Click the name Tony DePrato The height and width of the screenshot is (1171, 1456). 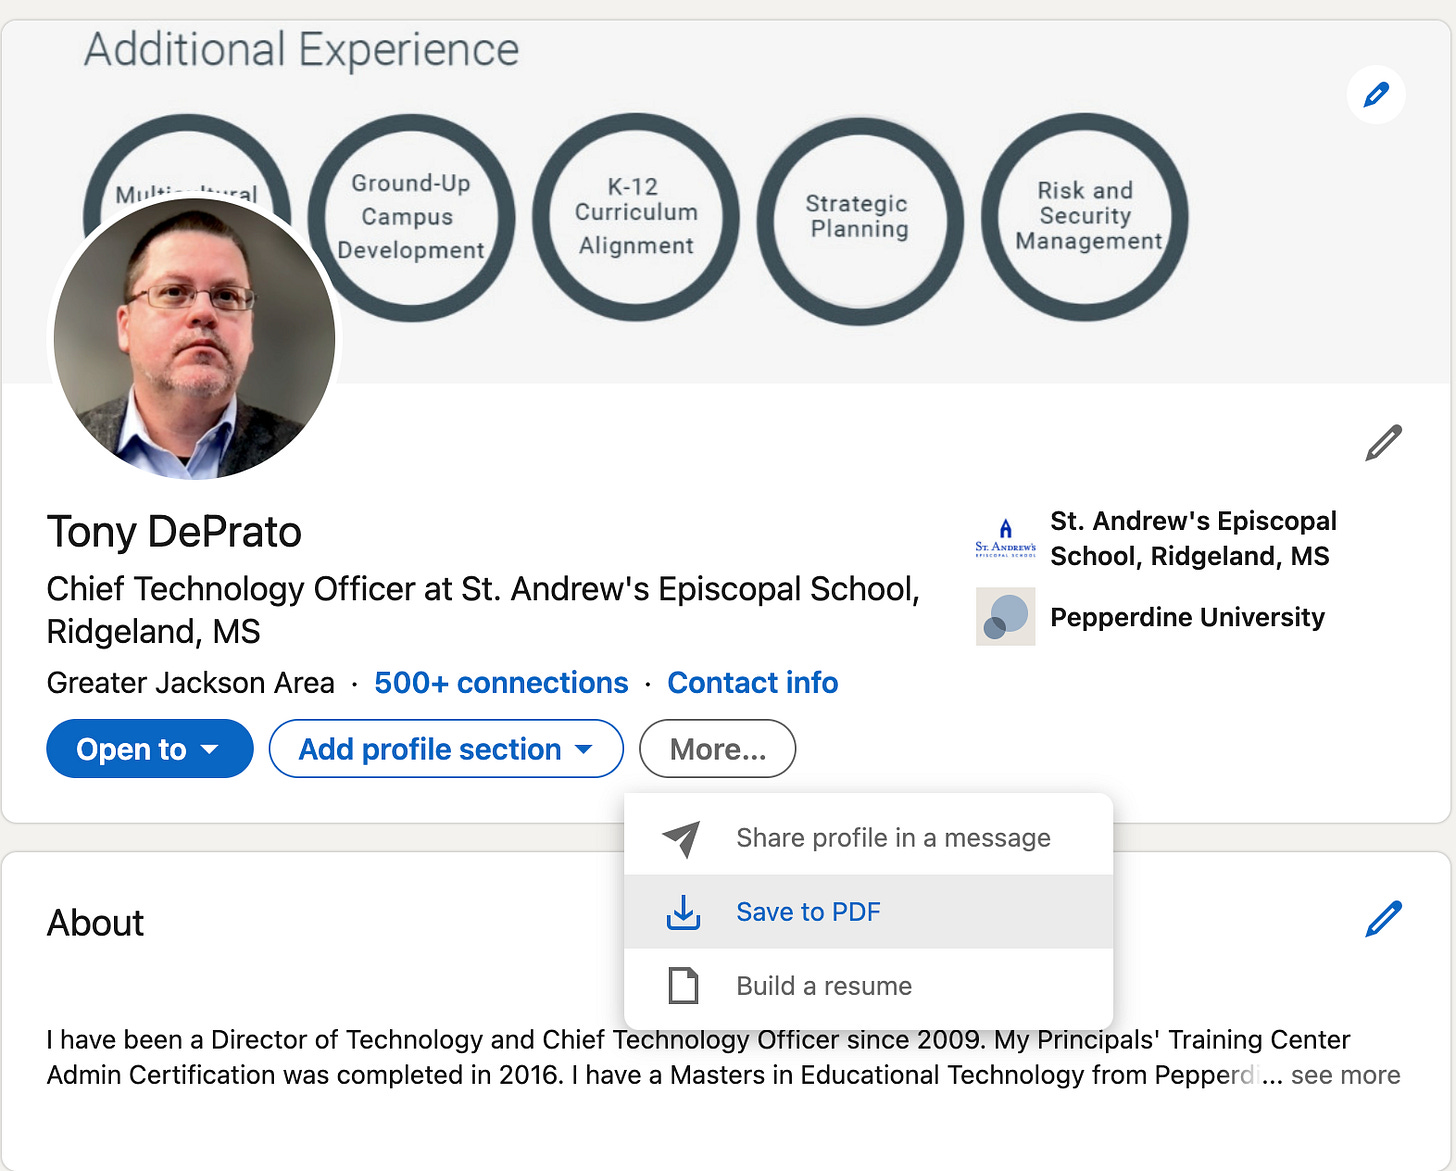tap(174, 532)
